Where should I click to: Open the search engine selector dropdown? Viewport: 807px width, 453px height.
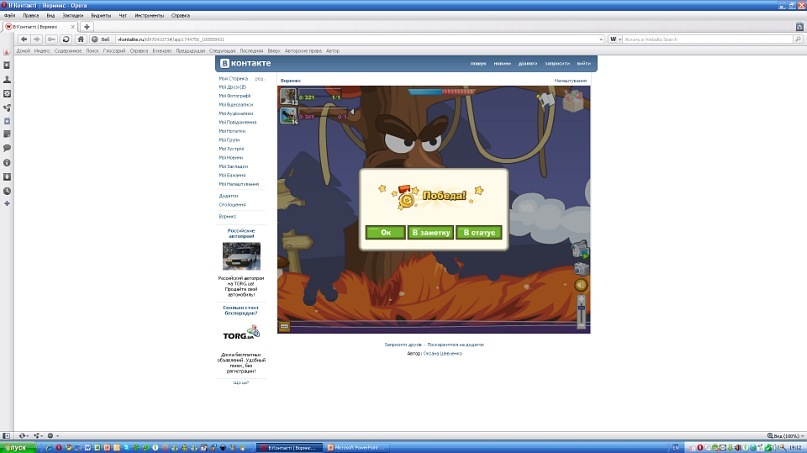pyautogui.click(x=615, y=39)
